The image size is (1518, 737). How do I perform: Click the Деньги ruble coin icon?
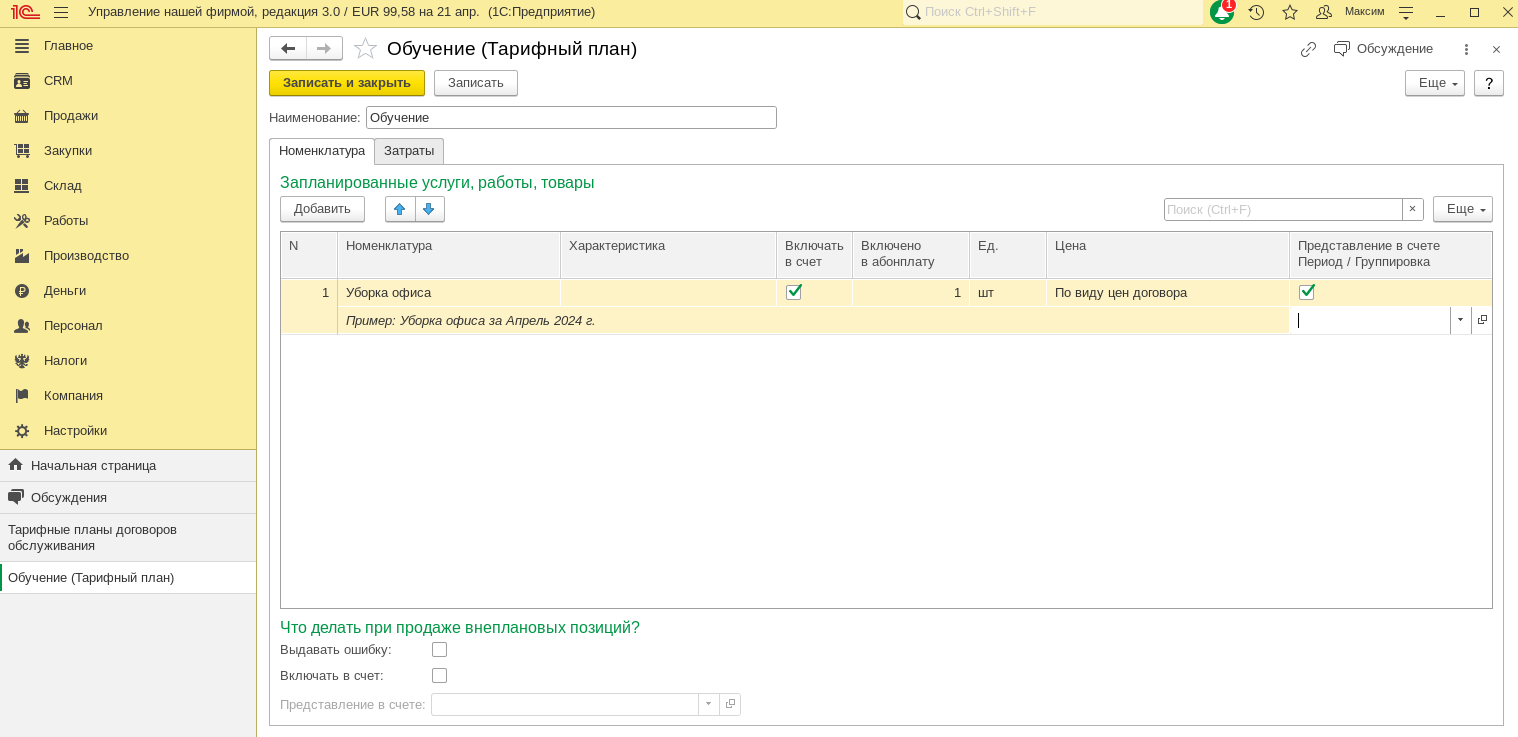[22, 290]
